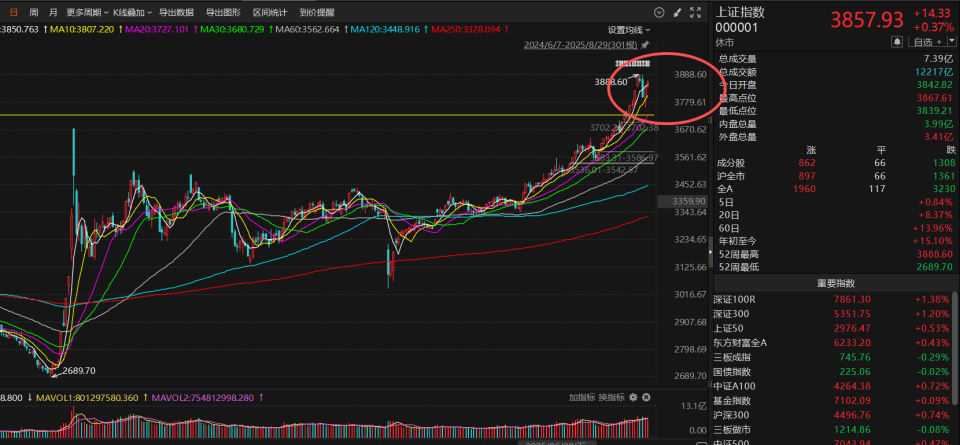960x445 pixels.
Task: Select the daily 日 period tab
Action: pos(14,12)
